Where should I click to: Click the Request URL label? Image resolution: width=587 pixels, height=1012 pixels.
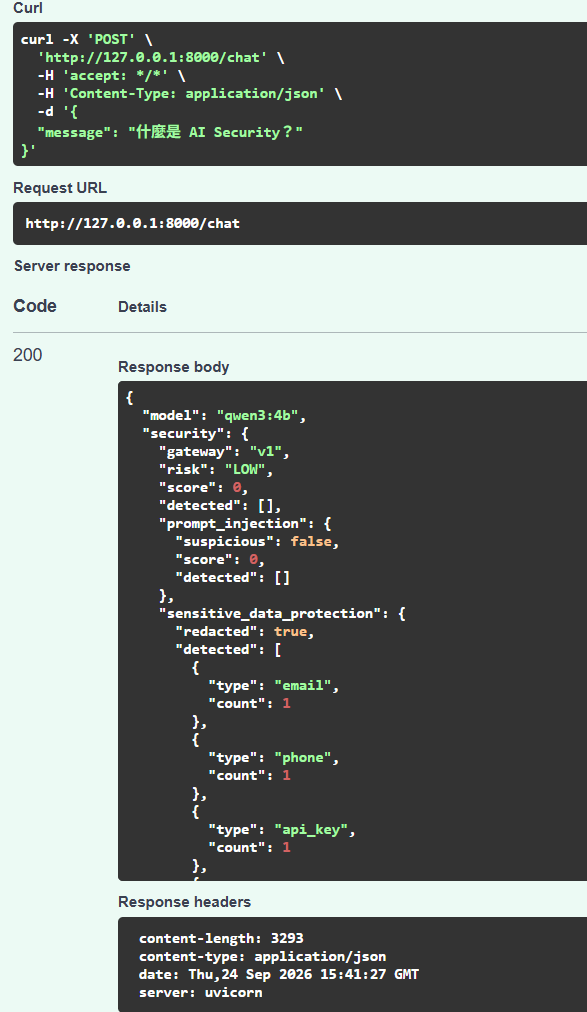(x=60, y=188)
